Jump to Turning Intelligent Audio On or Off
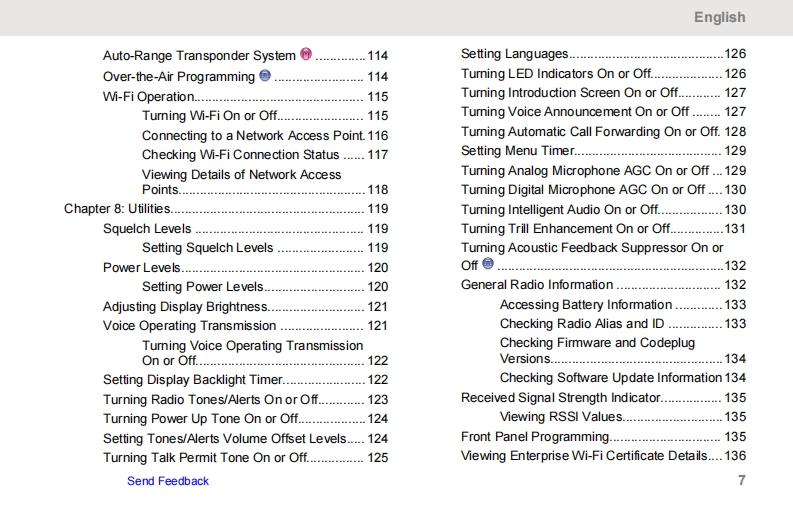 pos(560,210)
